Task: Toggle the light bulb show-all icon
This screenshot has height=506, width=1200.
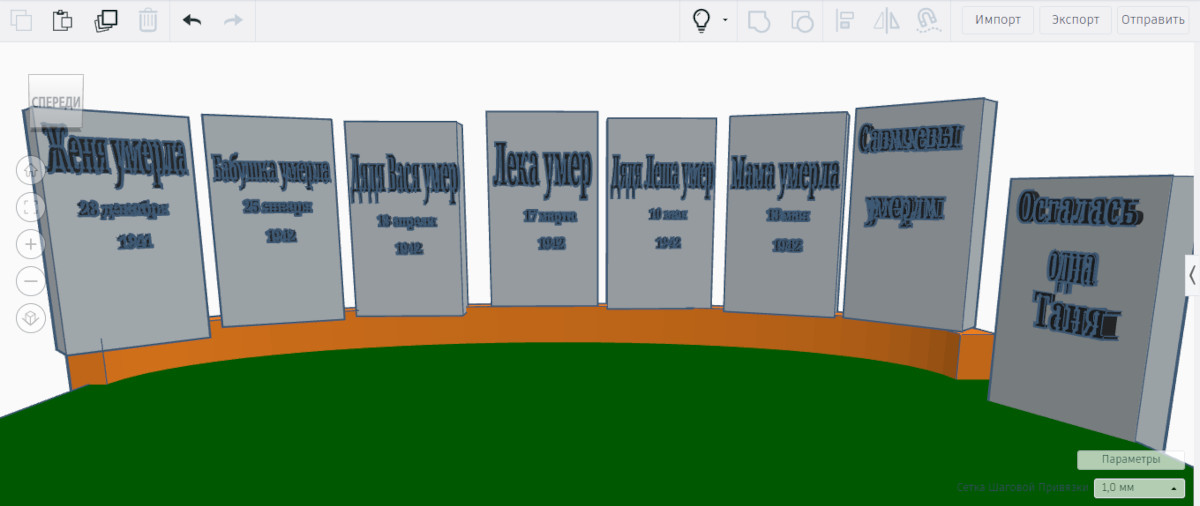Action: tap(702, 20)
